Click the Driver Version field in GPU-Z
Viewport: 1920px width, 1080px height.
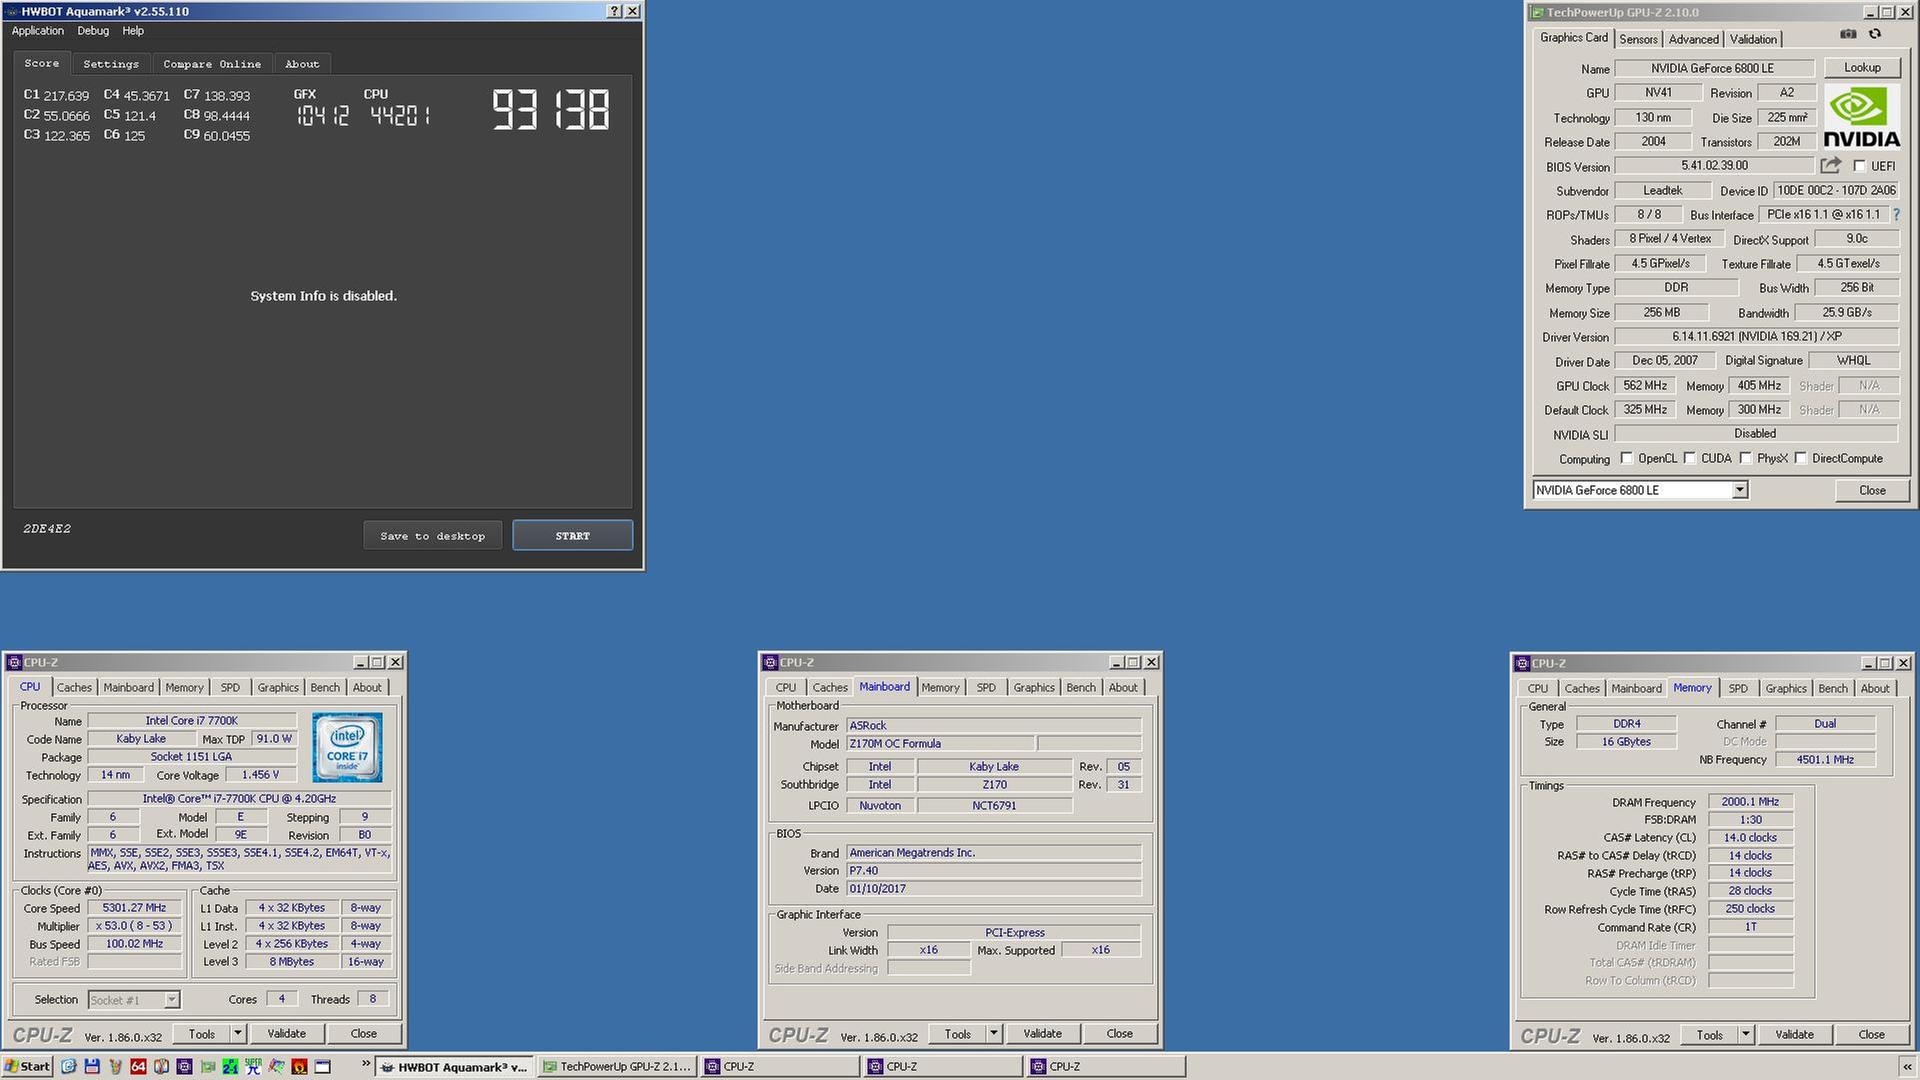pyautogui.click(x=1756, y=337)
